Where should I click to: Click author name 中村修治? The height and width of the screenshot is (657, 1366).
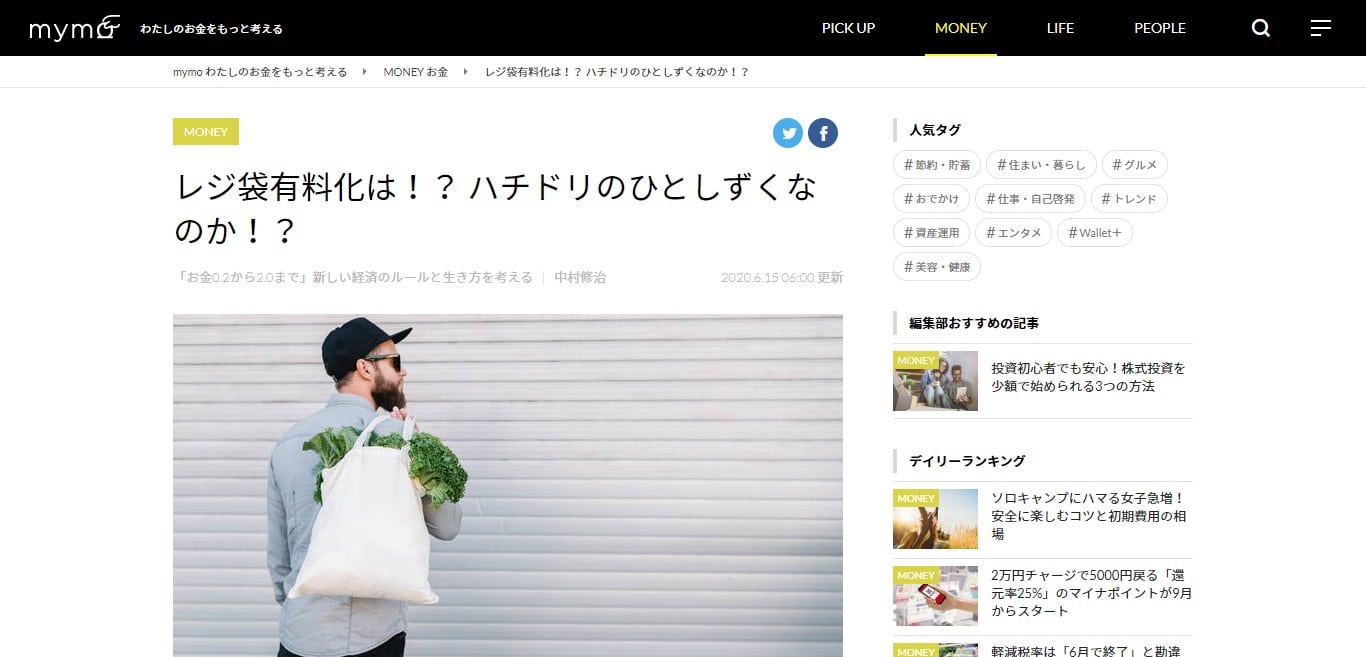tap(580, 277)
